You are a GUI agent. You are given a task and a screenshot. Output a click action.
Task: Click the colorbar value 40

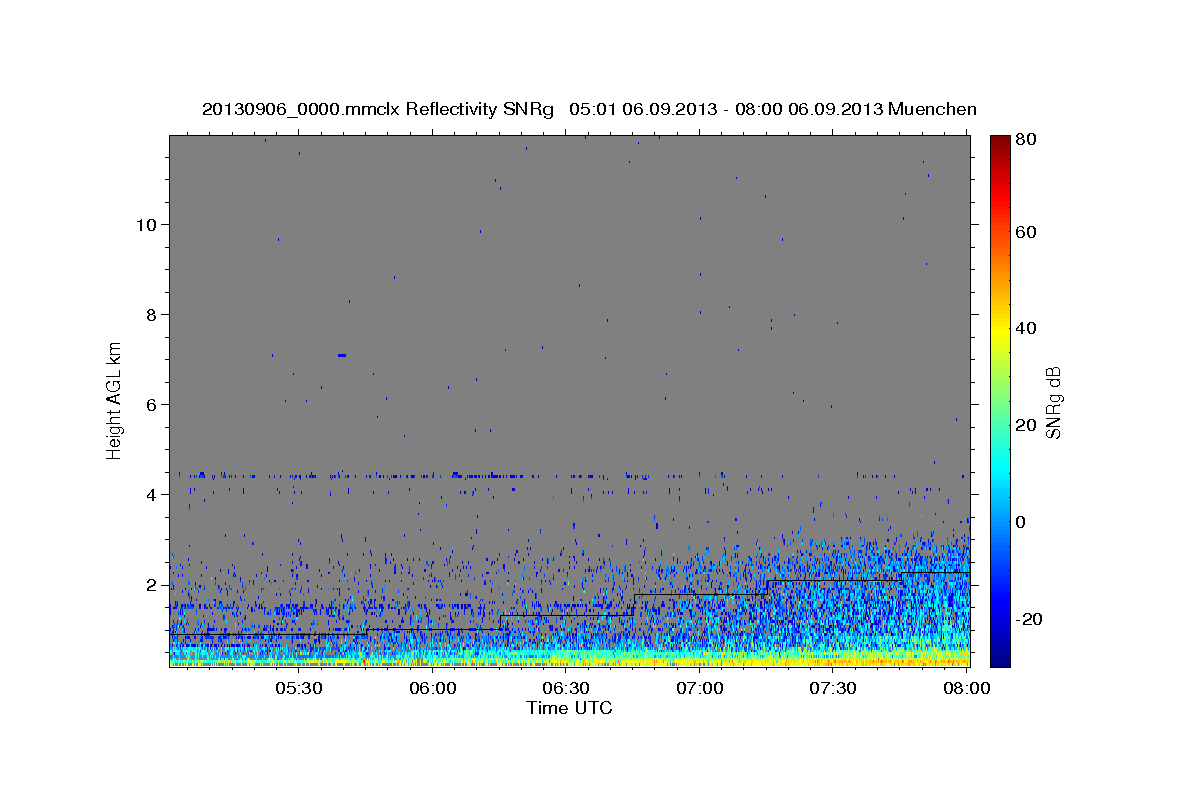click(x=1028, y=328)
